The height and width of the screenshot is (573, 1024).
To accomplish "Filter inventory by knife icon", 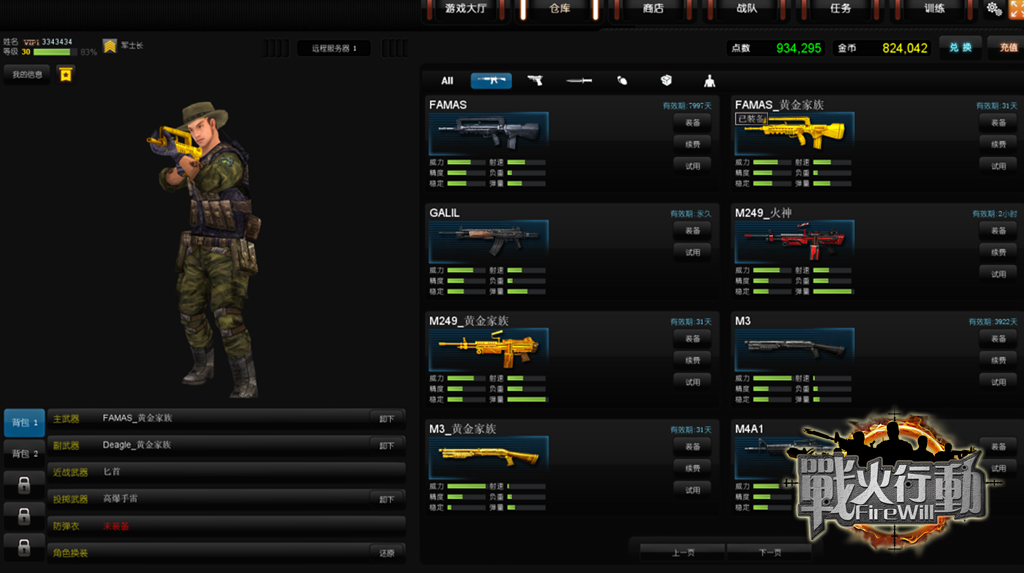I will tap(579, 81).
